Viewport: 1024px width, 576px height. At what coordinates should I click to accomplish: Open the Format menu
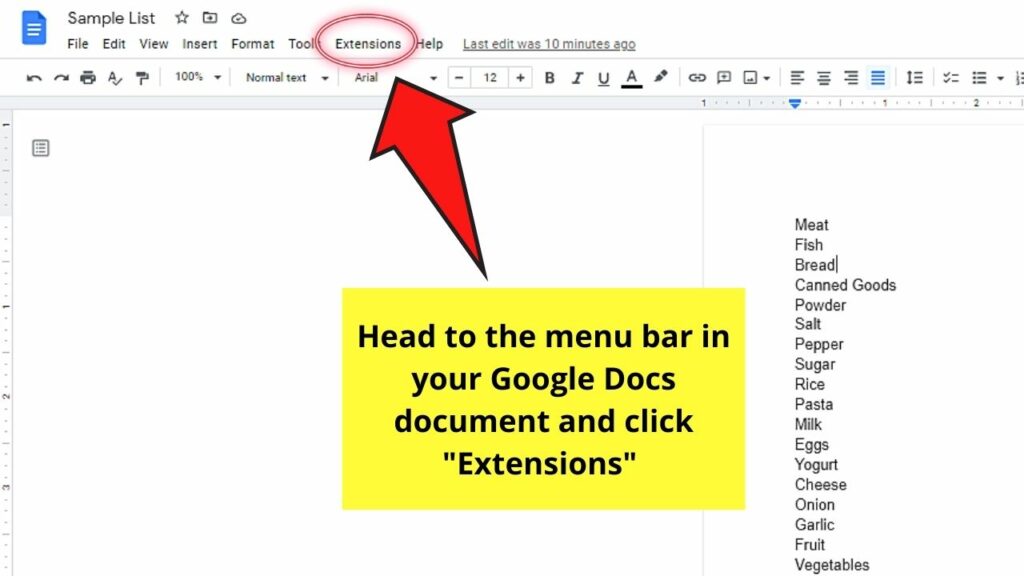[x=252, y=44]
